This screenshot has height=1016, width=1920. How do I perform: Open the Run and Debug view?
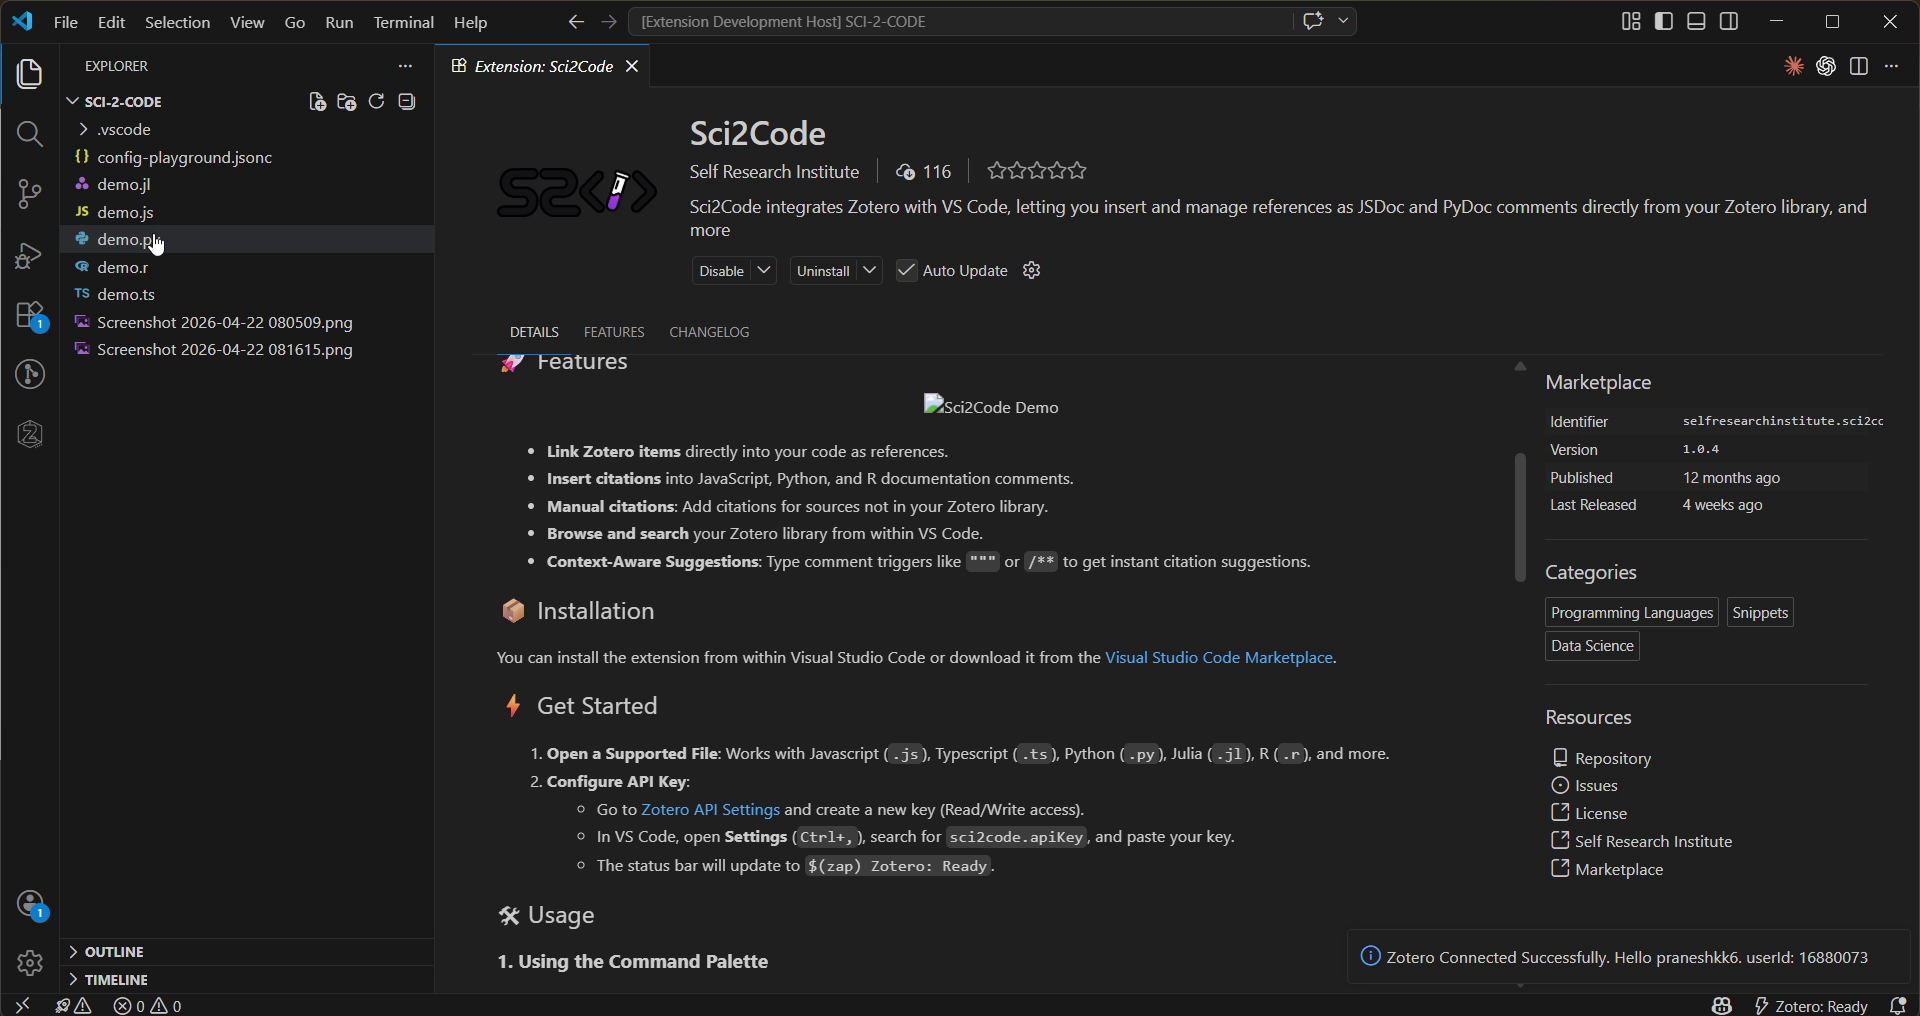click(30, 255)
